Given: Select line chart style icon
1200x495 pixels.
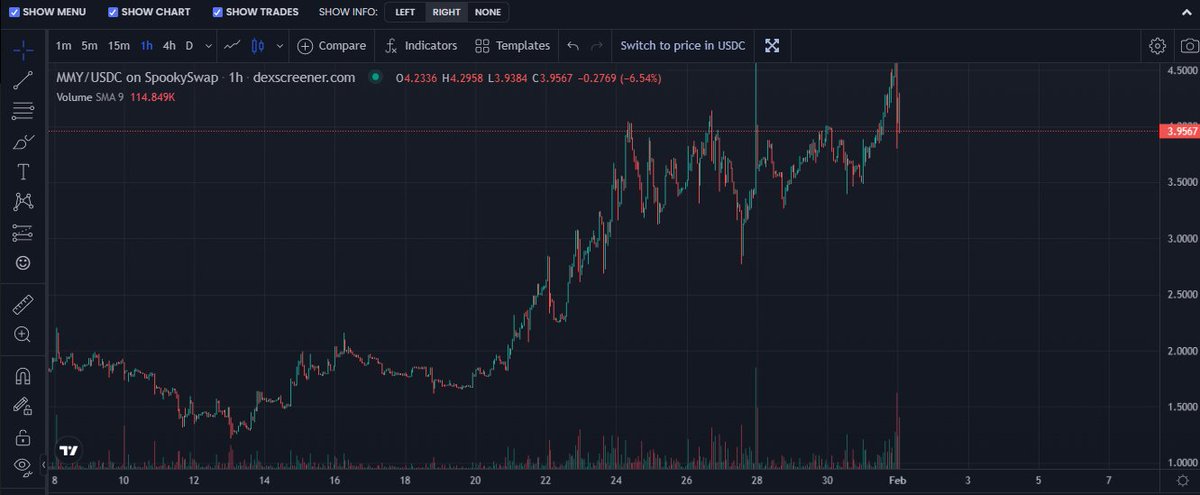Looking at the screenshot, I should [x=233, y=45].
